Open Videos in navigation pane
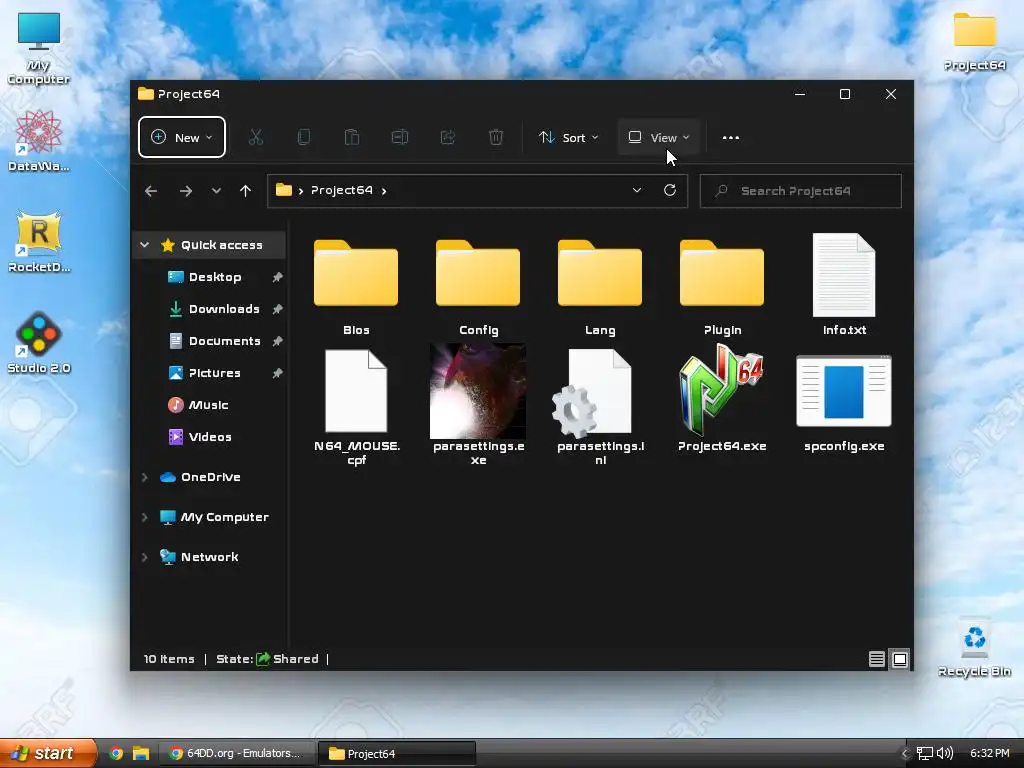The image size is (1024, 768). click(210, 437)
